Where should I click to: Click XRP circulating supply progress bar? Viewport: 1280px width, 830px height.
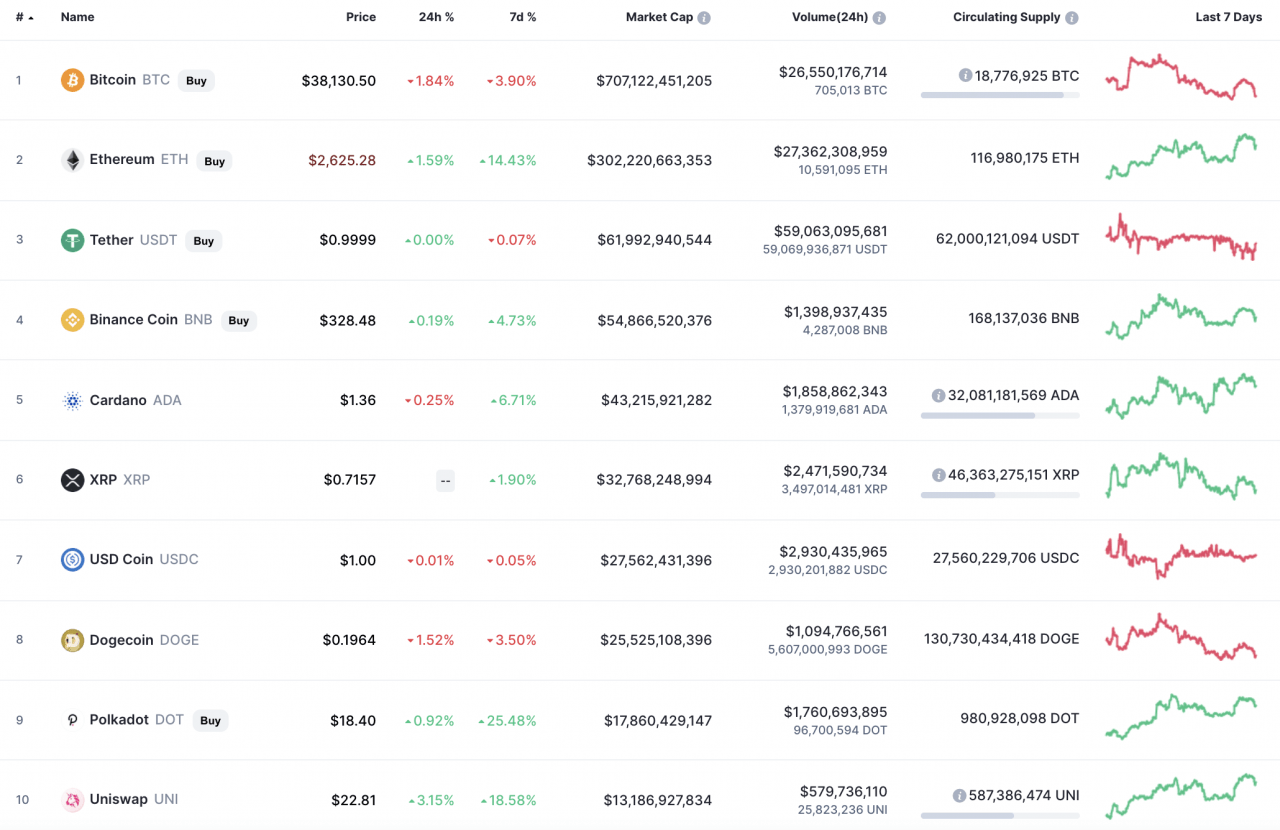pos(1000,495)
